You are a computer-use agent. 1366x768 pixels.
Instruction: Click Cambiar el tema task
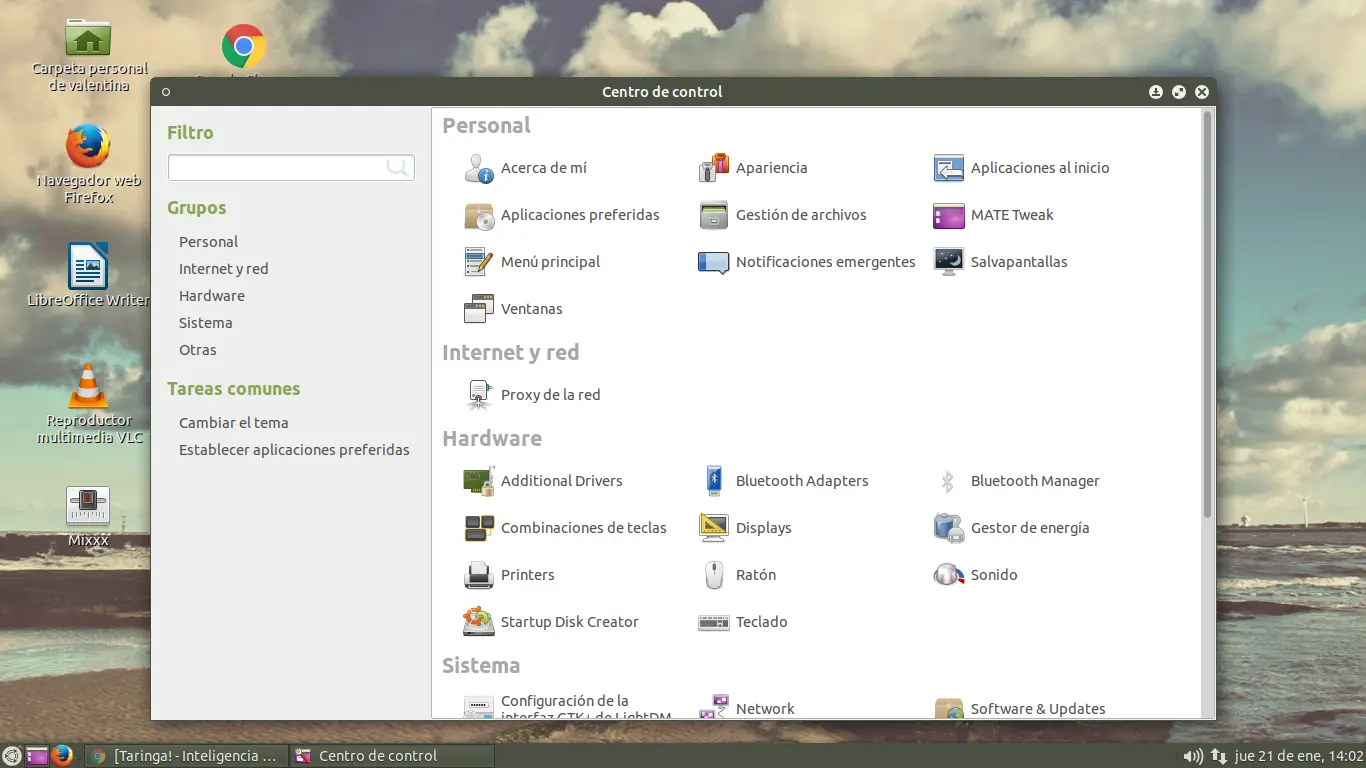click(234, 423)
